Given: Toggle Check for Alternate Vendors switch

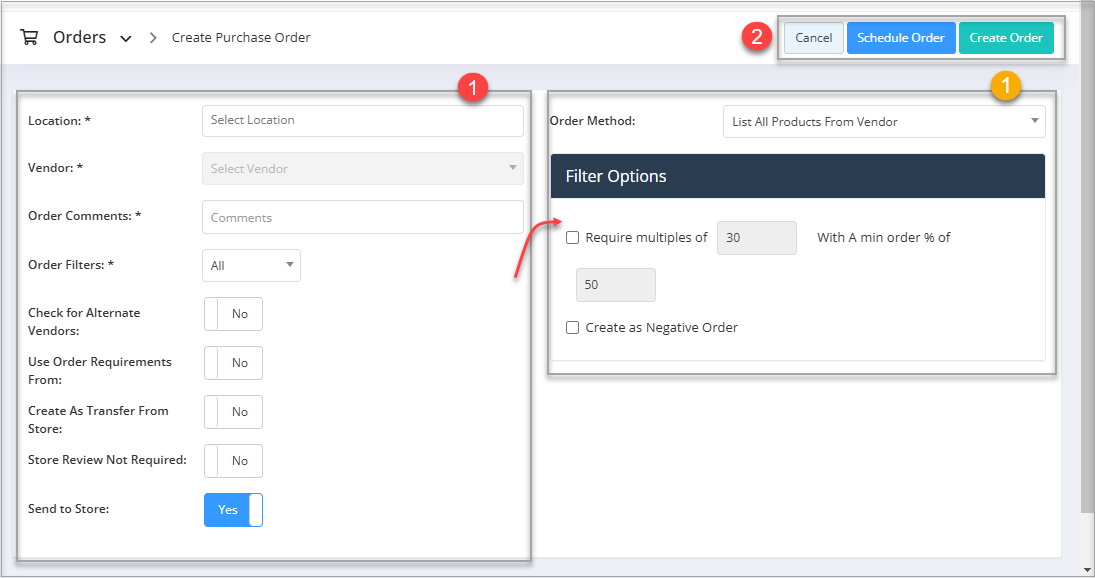Looking at the screenshot, I should (233, 314).
